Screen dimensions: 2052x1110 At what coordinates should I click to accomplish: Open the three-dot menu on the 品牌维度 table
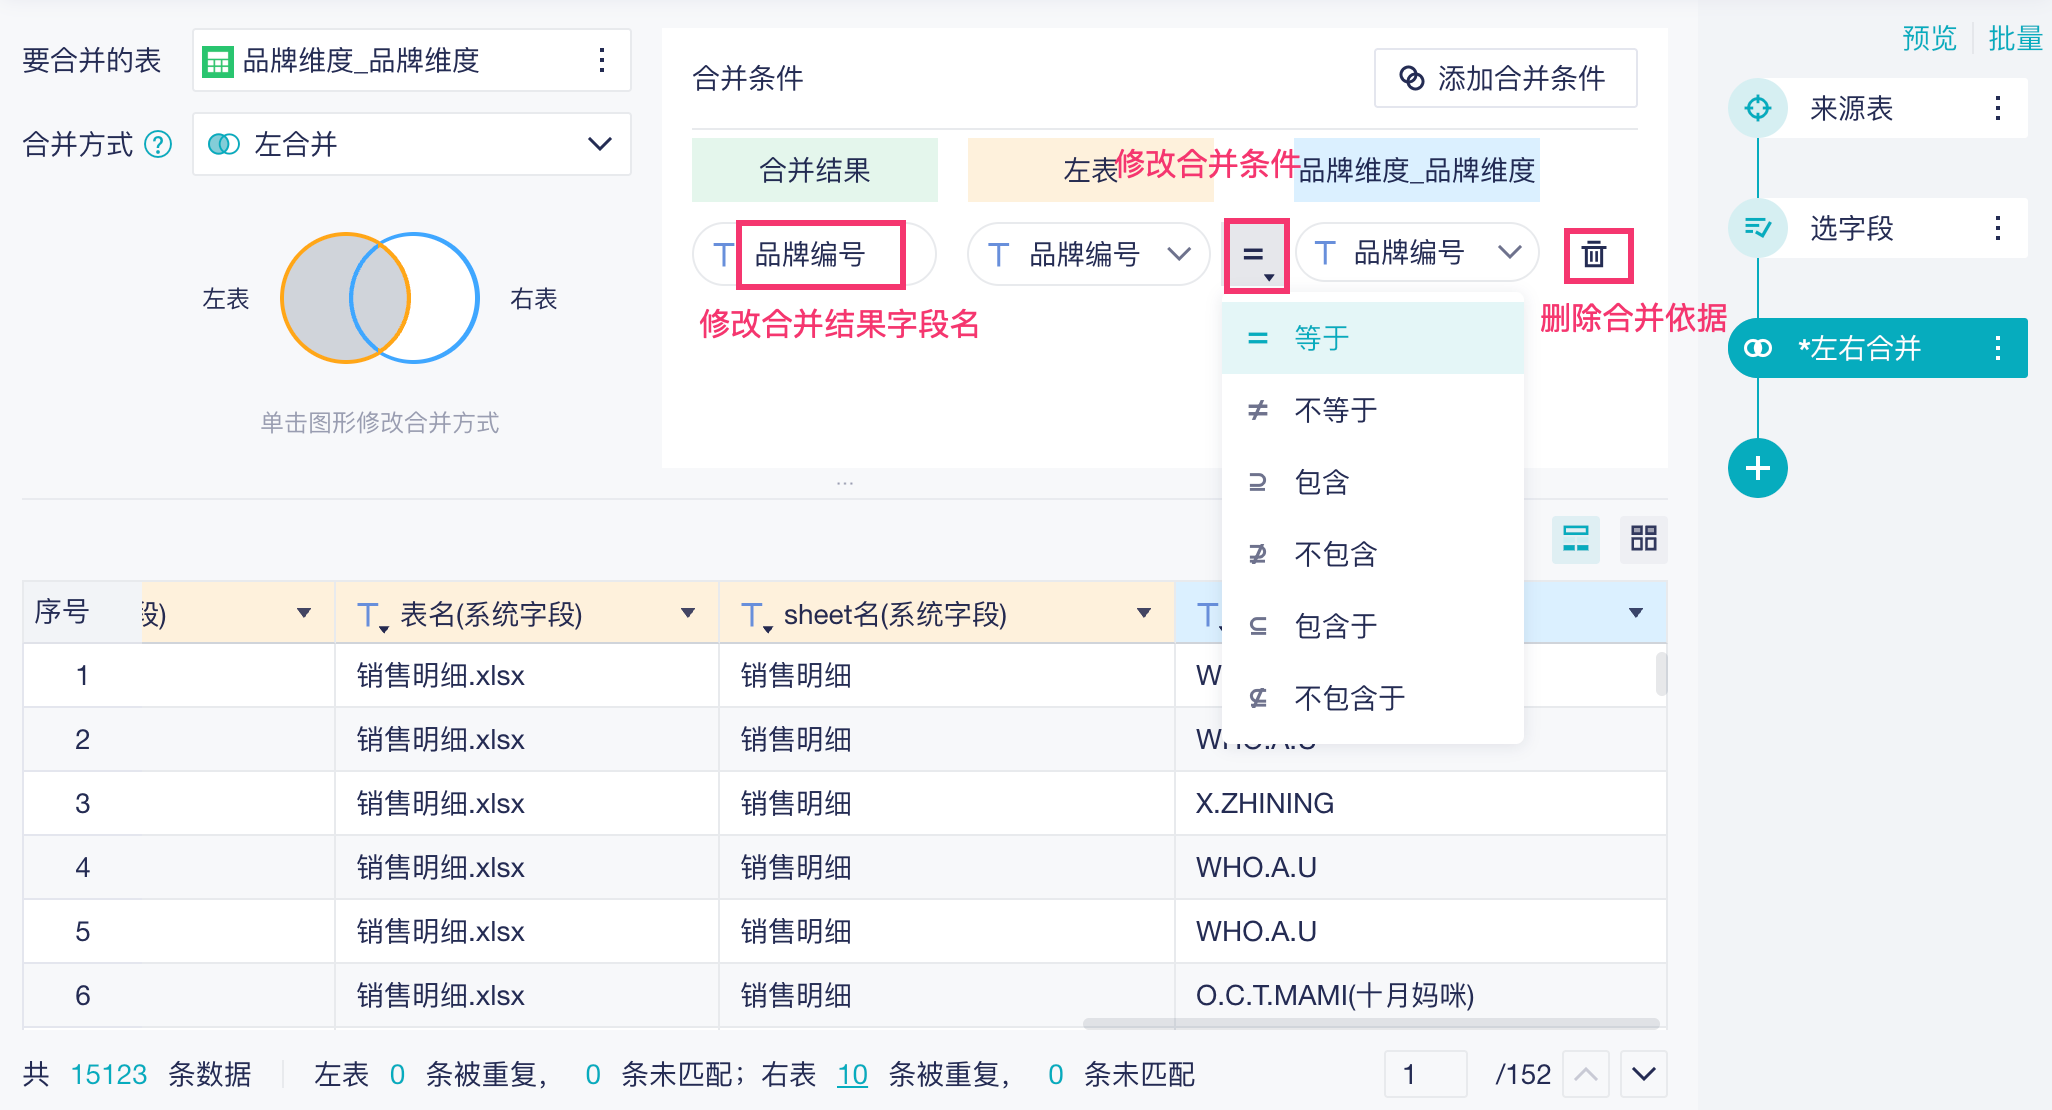click(601, 60)
